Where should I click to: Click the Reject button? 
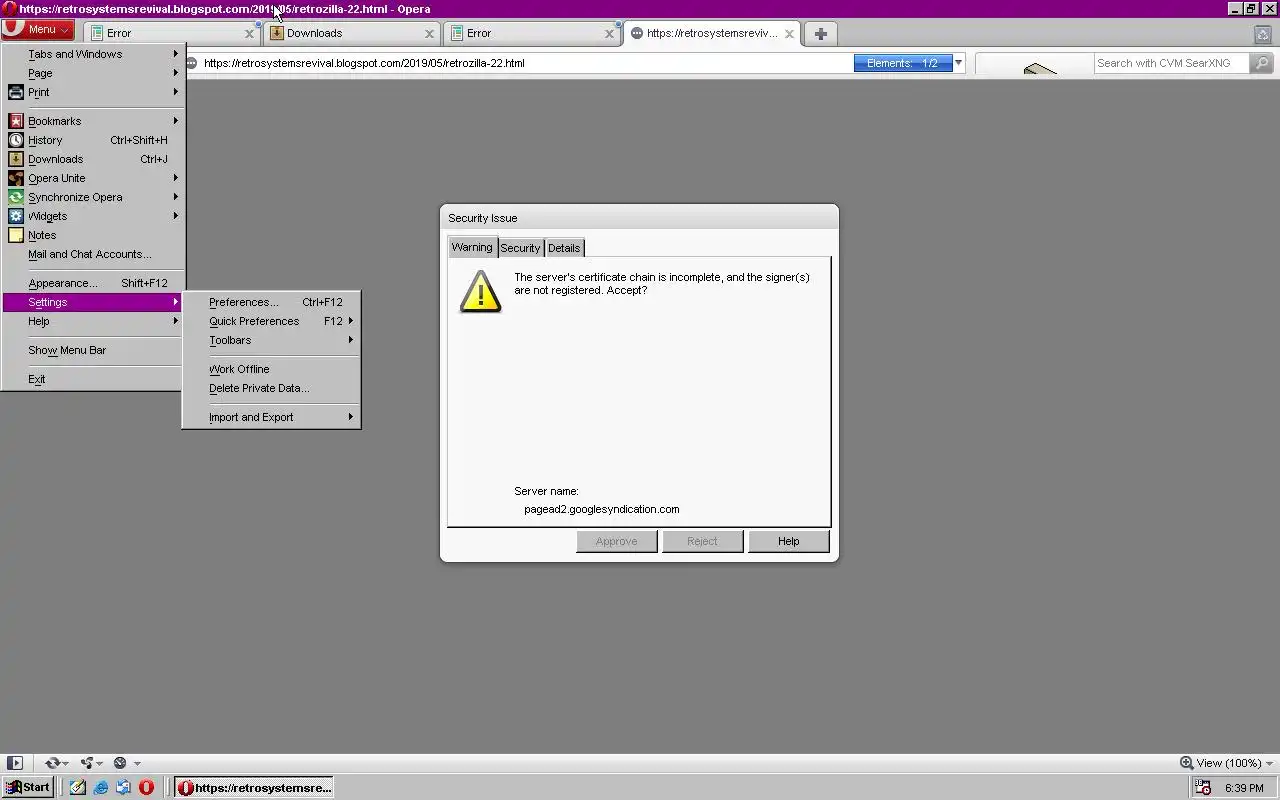(702, 541)
